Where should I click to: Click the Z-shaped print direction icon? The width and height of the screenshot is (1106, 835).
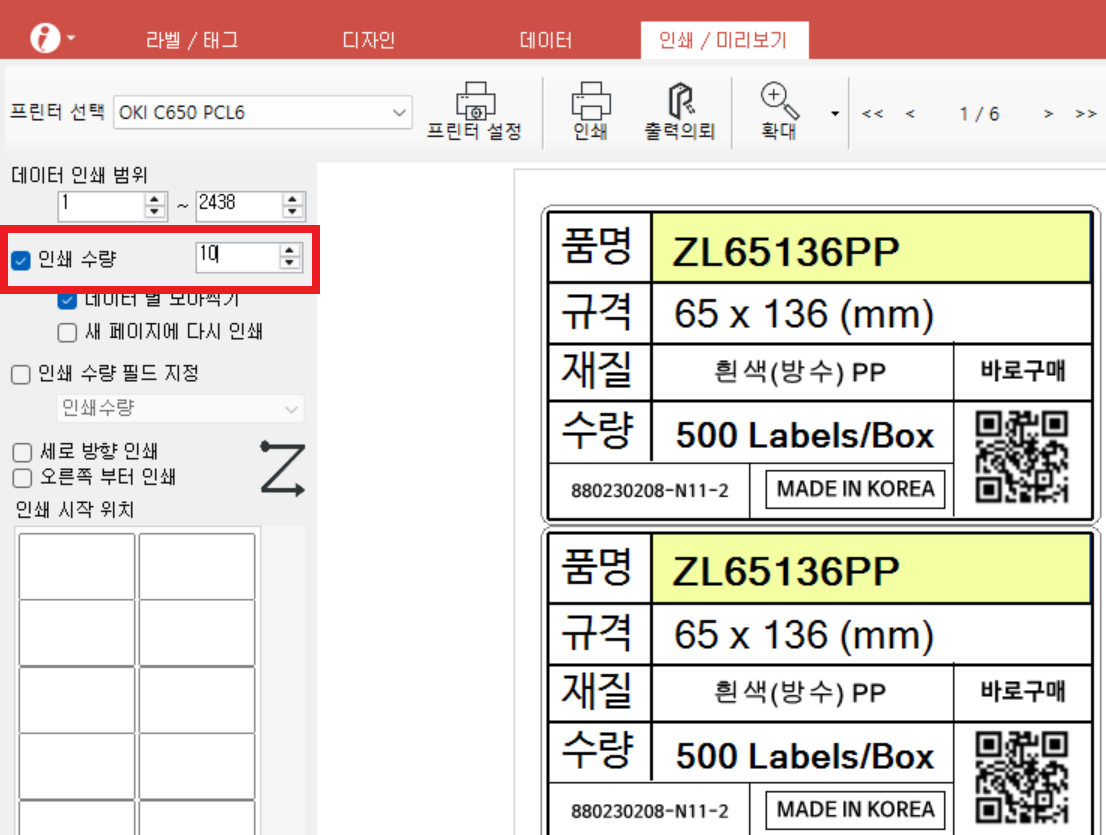pos(282,468)
